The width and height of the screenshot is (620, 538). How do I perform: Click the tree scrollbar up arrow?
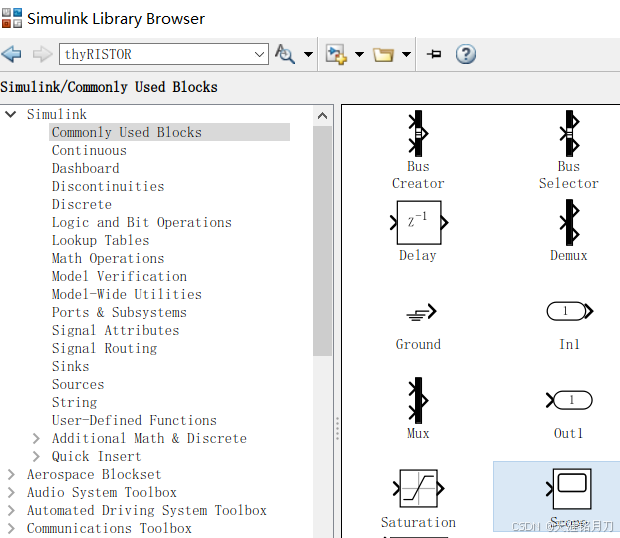coord(322,116)
